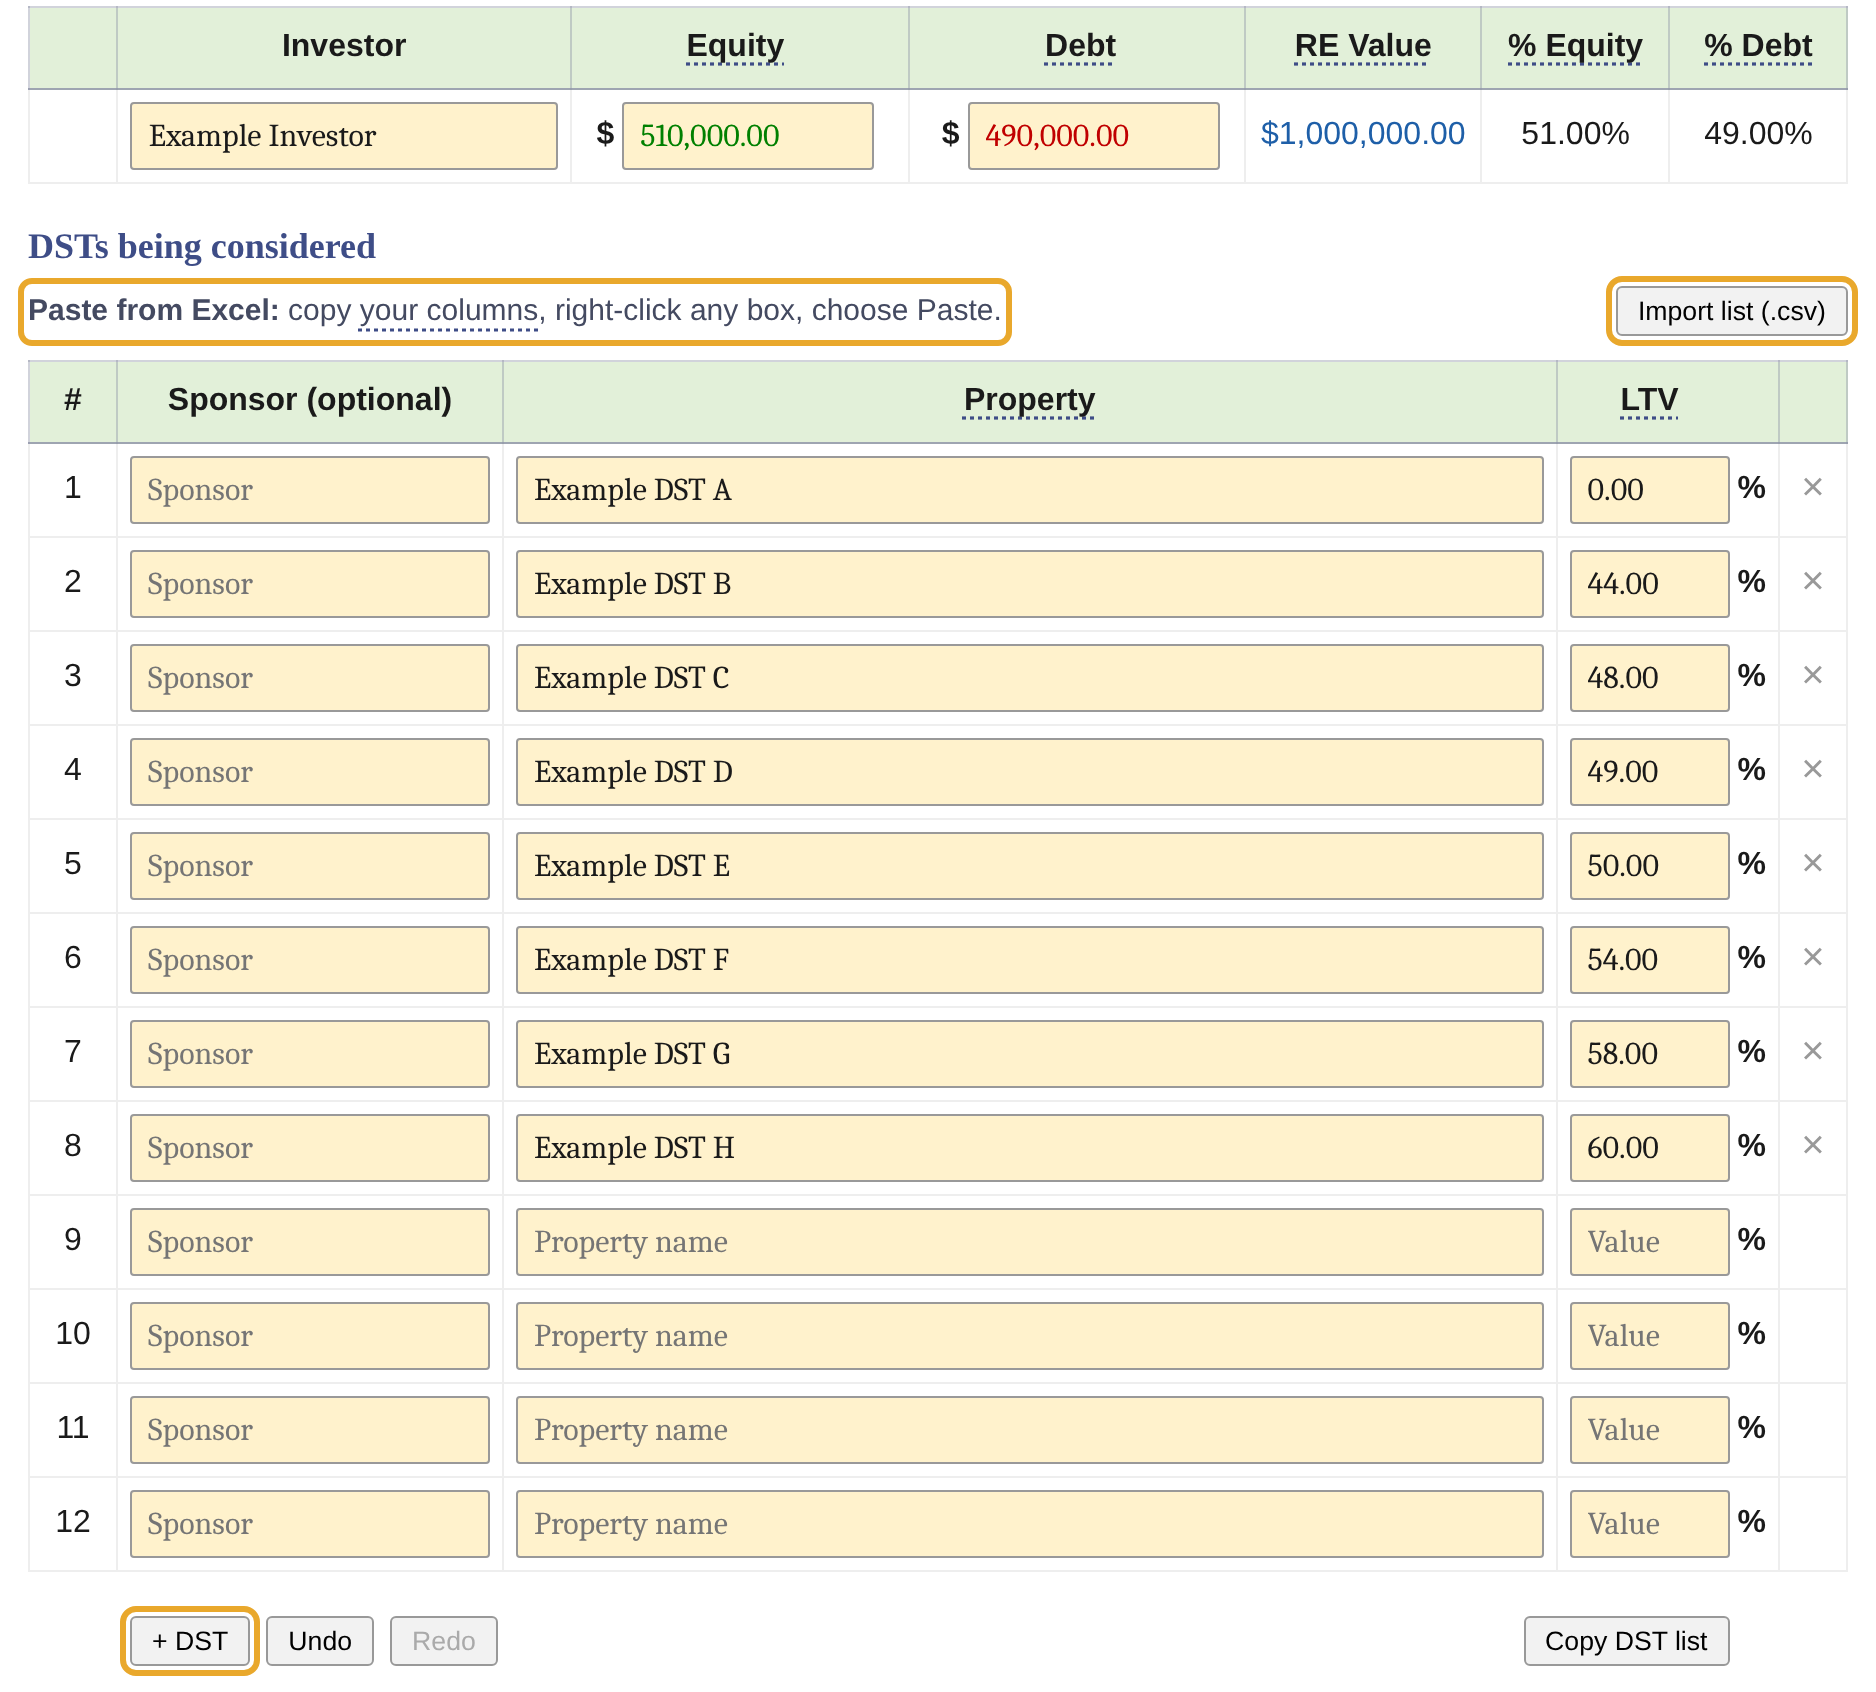Click Property name field in row 12
The width and height of the screenshot is (1876, 1692).
click(x=1029, y=1524)
